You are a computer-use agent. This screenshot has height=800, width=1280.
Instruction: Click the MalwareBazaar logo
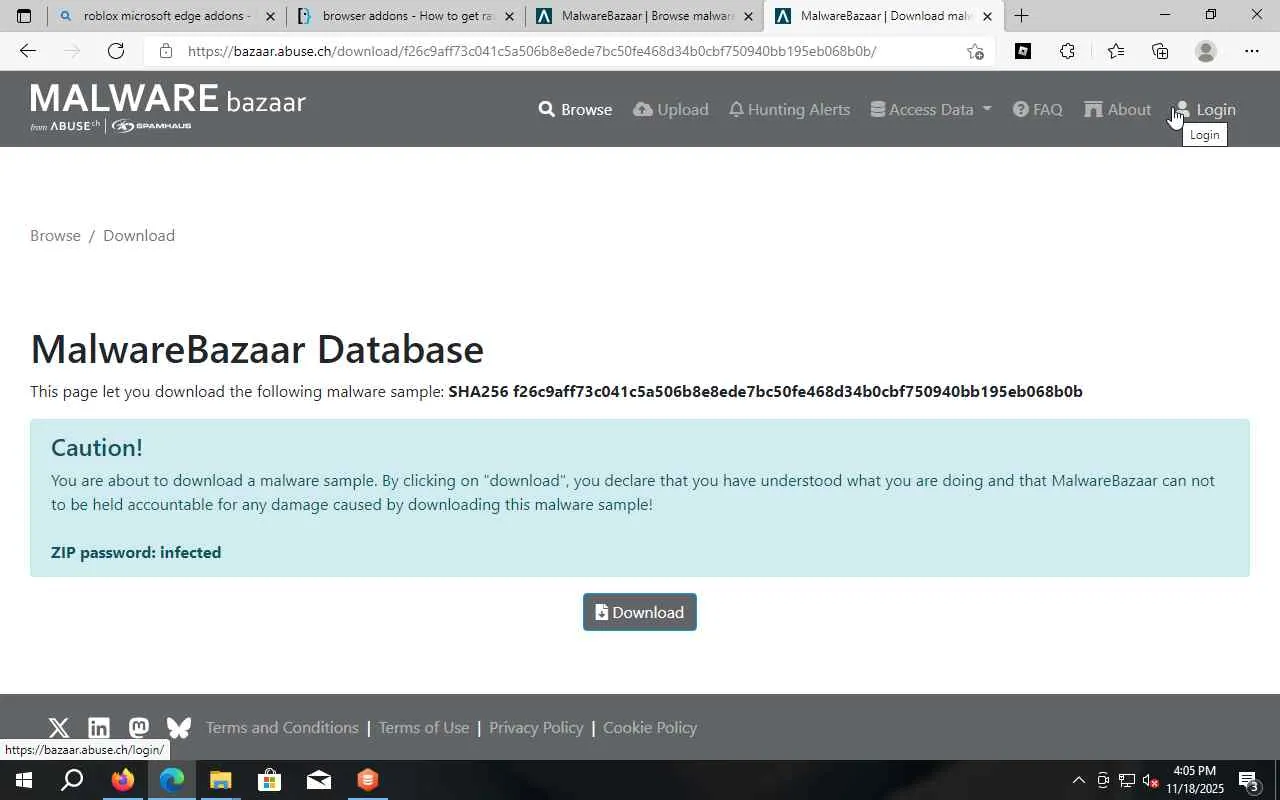(168, 108)
